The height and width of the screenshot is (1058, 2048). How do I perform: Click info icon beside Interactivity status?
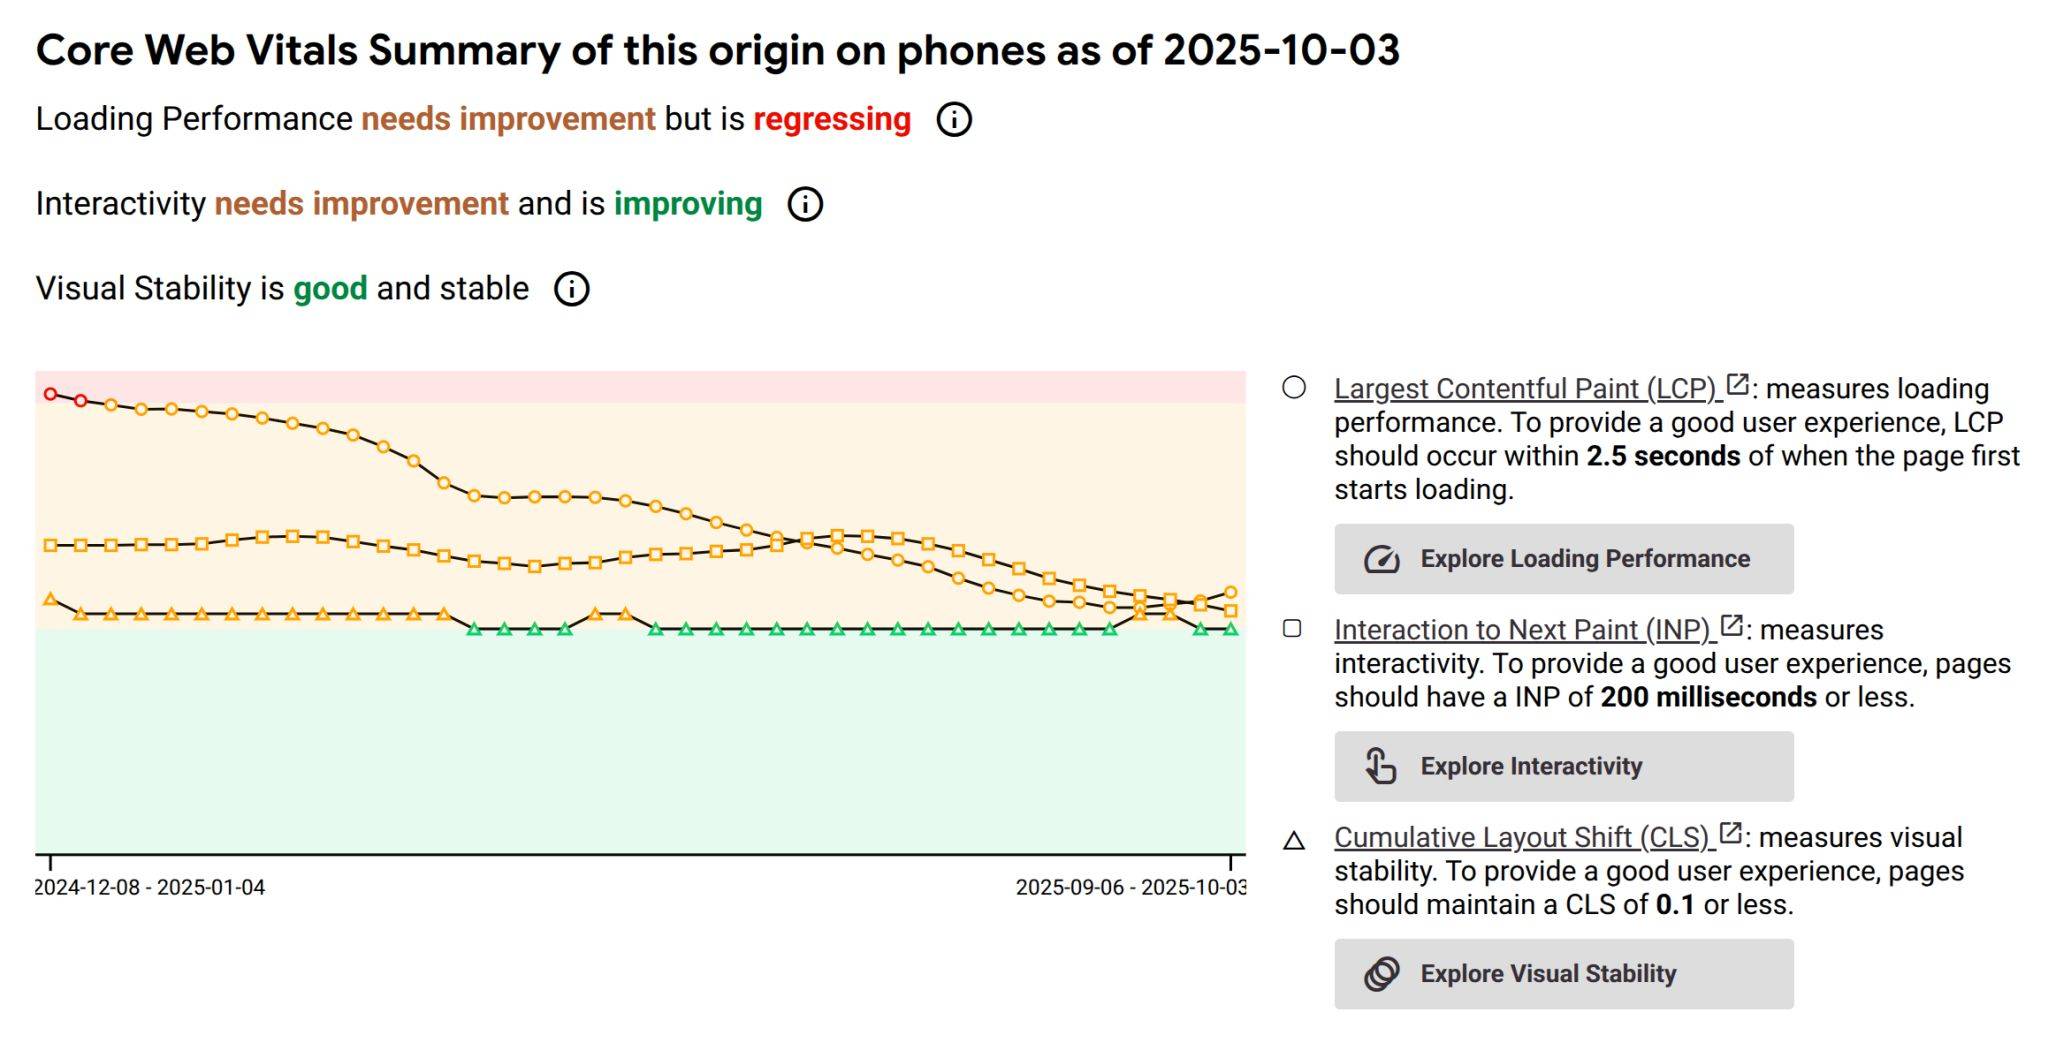click(x=805, y=205)
